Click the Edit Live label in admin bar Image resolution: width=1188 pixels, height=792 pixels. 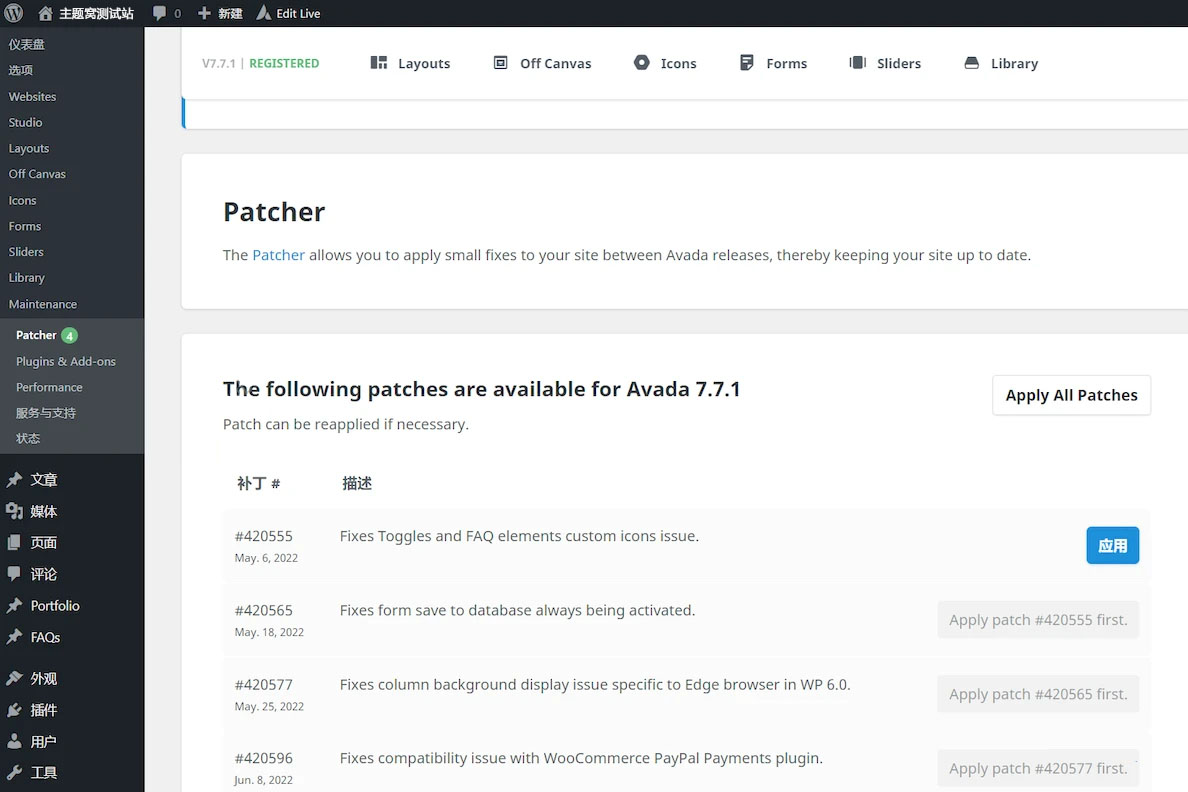pos(299,14)
